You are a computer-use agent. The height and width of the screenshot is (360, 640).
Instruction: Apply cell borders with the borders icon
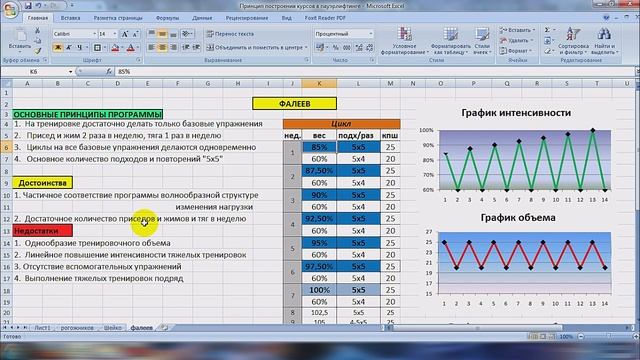pos(97,48)
